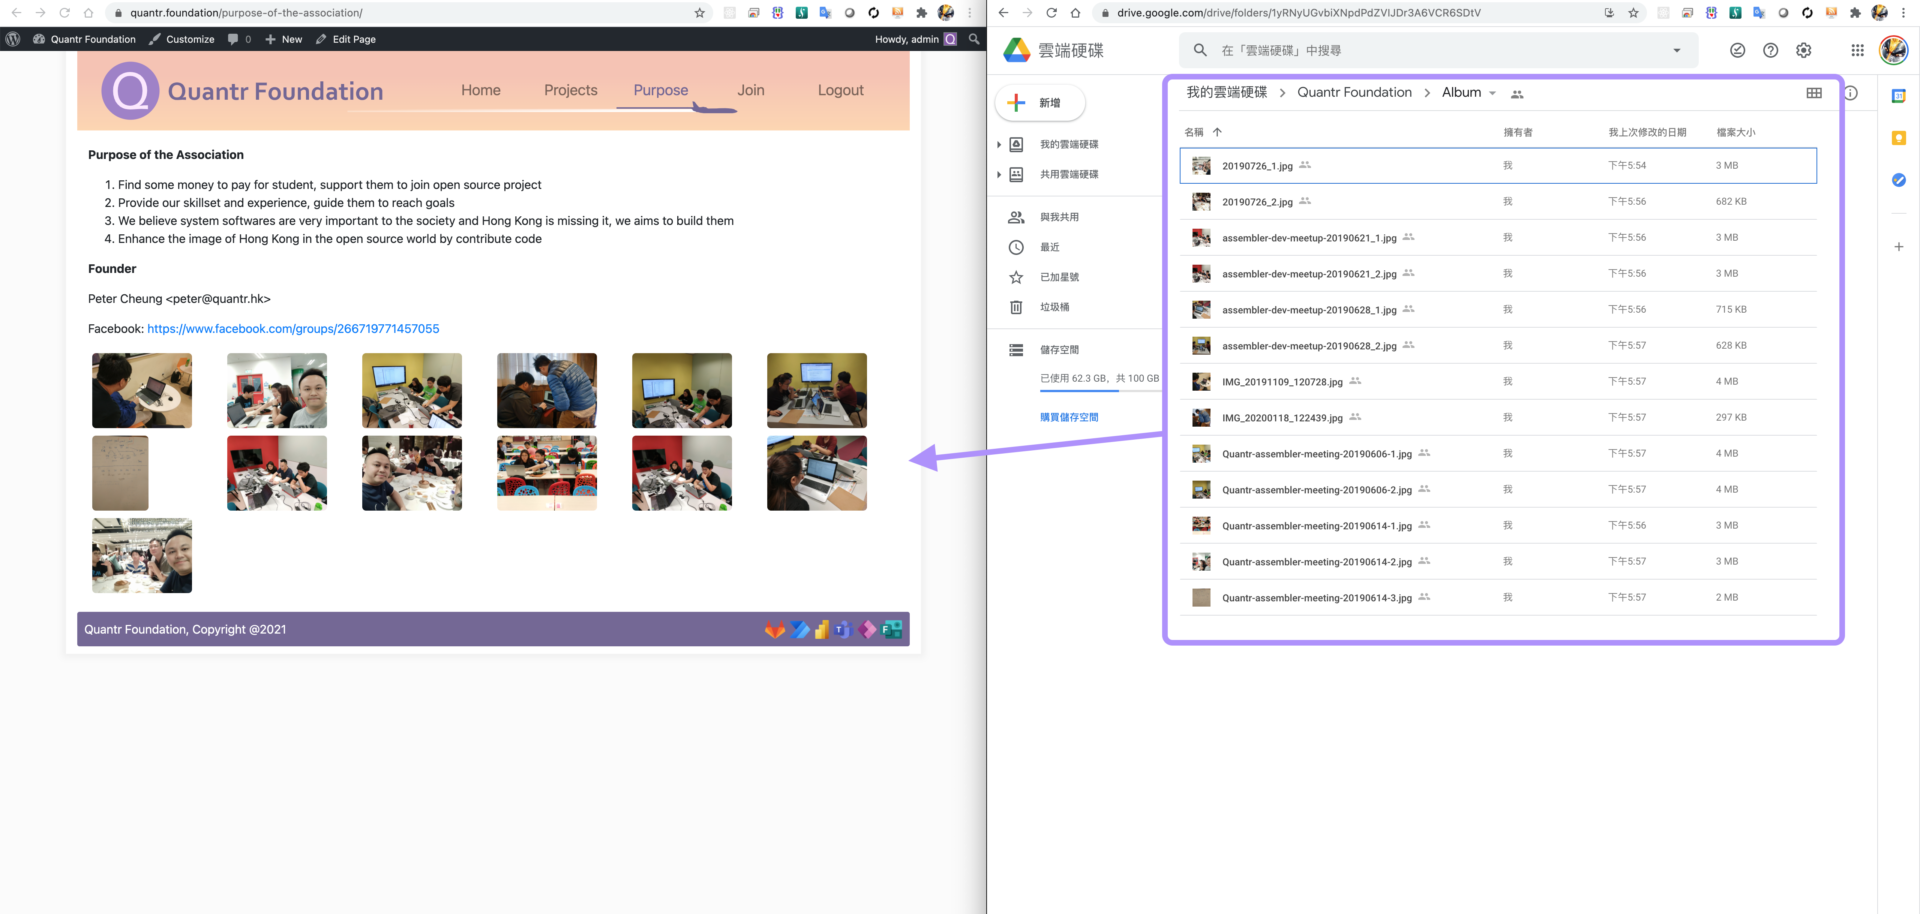
Task: Click the GitLab icon in the footer
Action: (775, 630)
